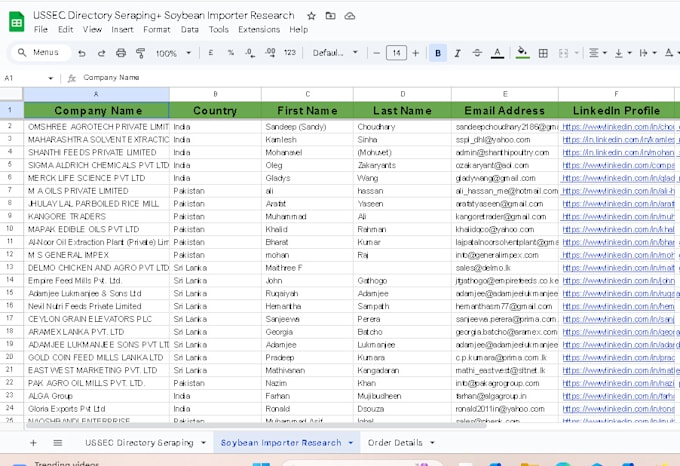Open USSEC Directory Scraping tab options arrow
The image size is (680, 466).
(203, 443)
